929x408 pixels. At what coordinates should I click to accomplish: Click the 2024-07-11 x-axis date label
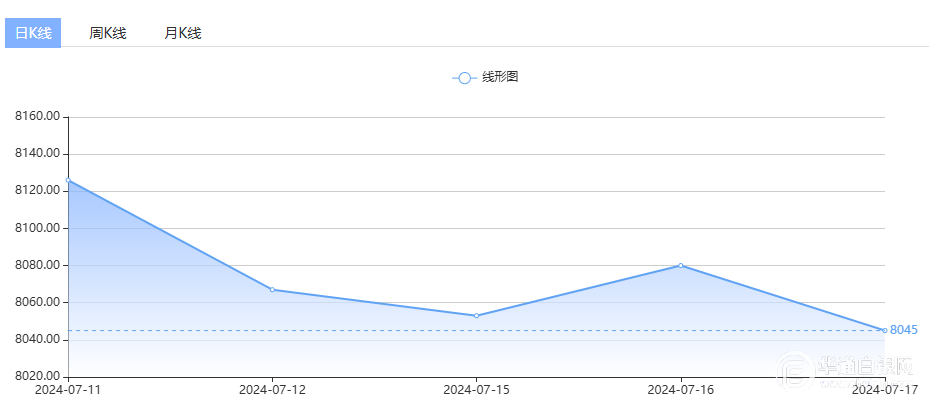click(x=68, y=390)
